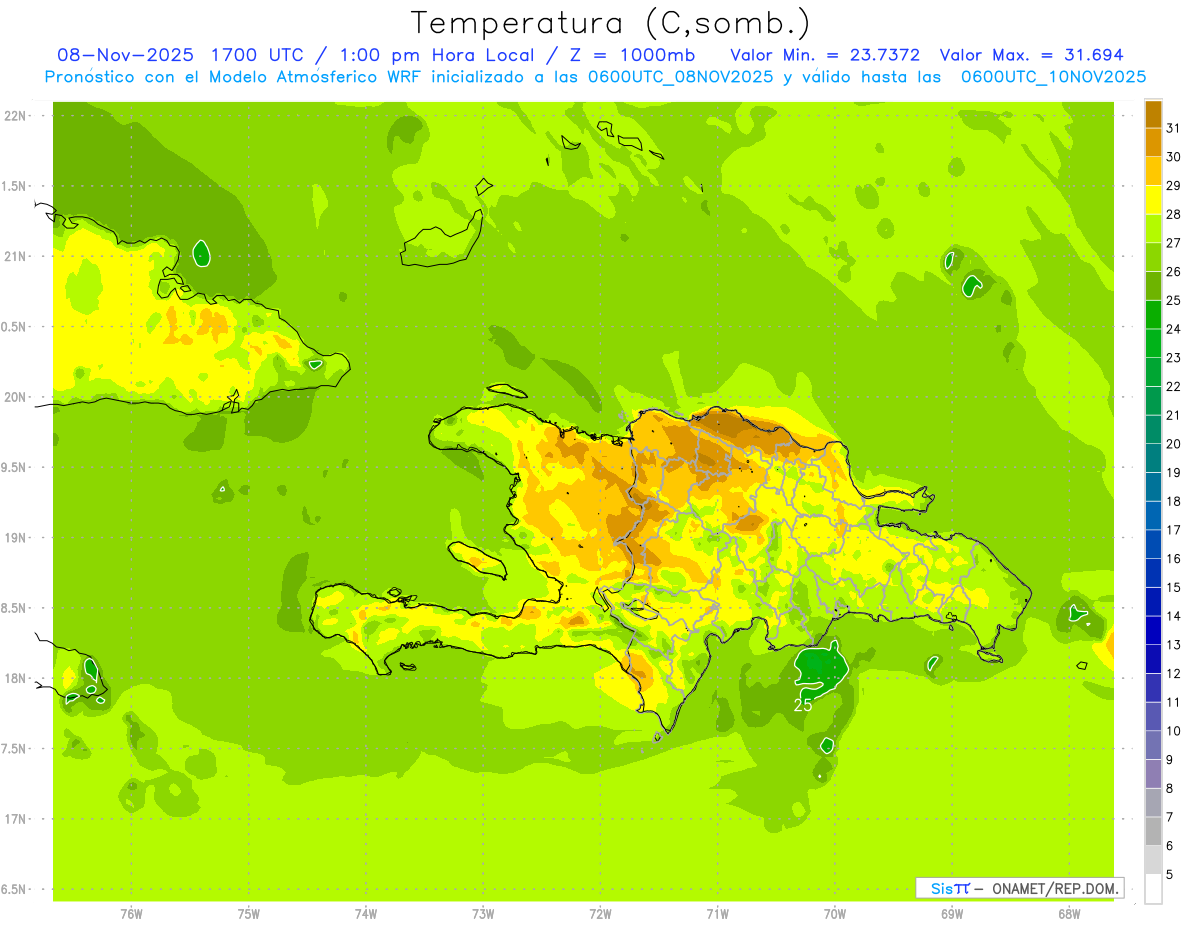The image size is (1200, 927).
Task: Pick the teal swatch between 19 and 20
Action: (x=1153, y=458)
